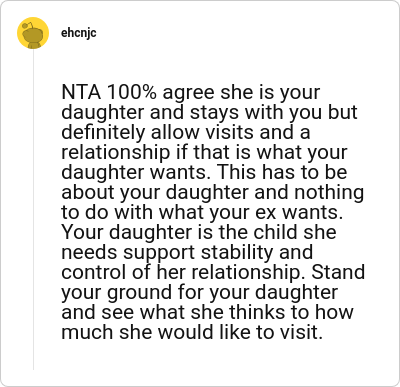Click the line 'needs support stability and'
This screenshot has width=400, height=387.
click(187, 252)
